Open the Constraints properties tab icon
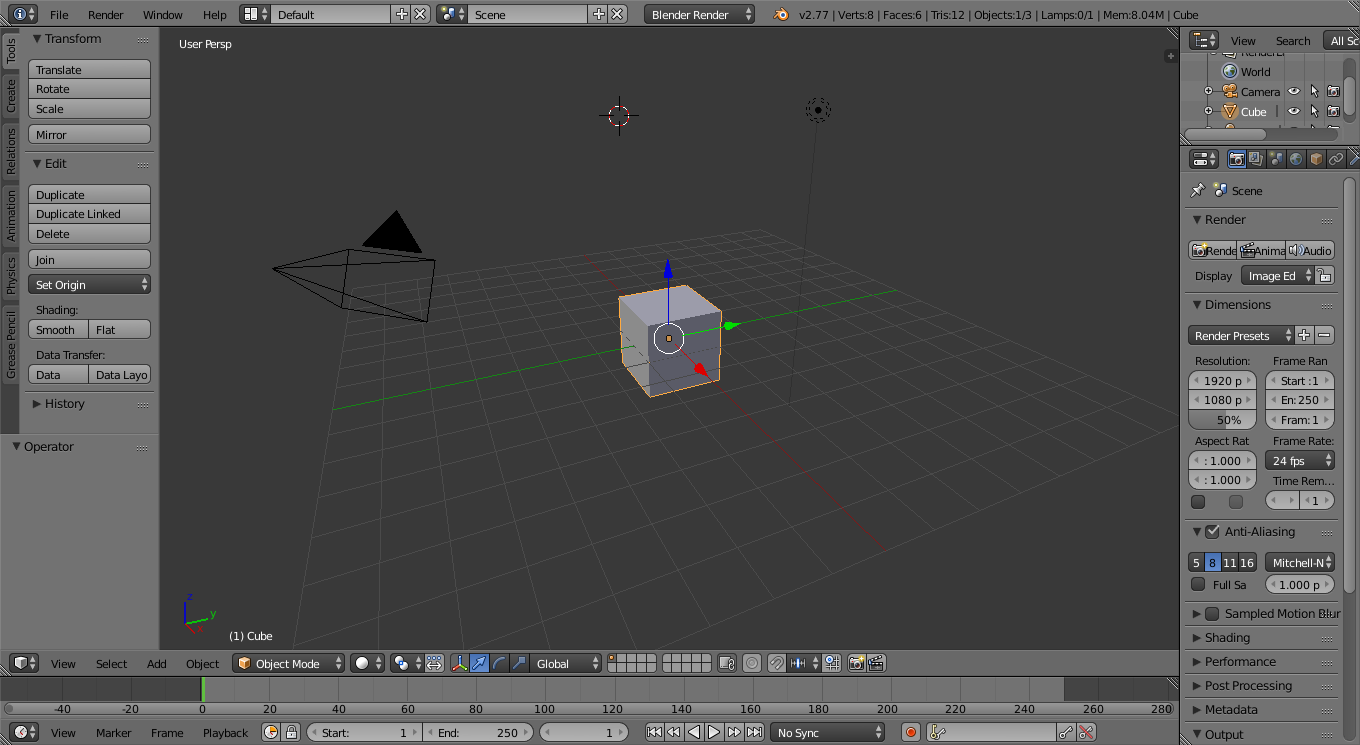This screenshot has width=1360, height=745. [1336, 159]
